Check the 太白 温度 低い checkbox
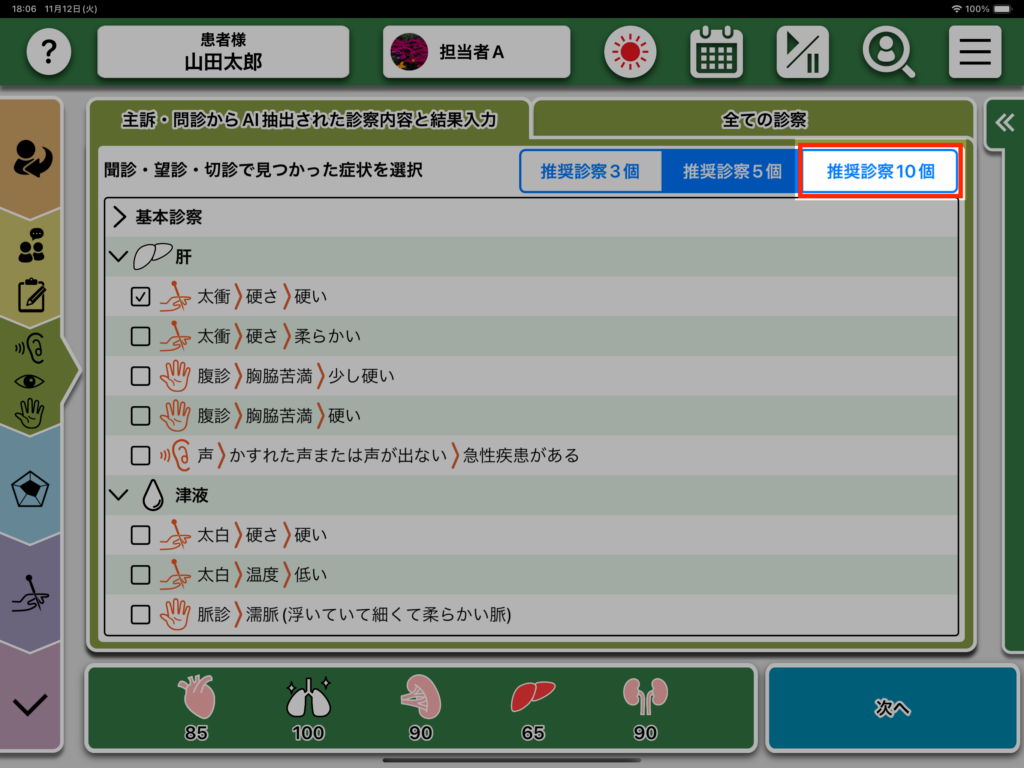The image size is (1024, 768). (x=141, y=575)
